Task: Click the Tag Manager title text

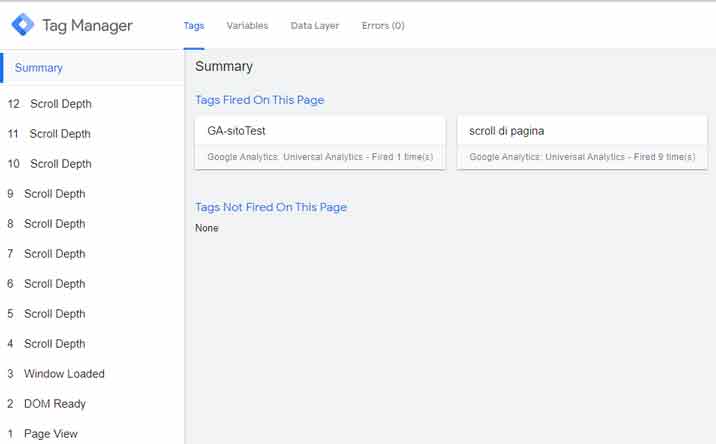Action: 87,26
